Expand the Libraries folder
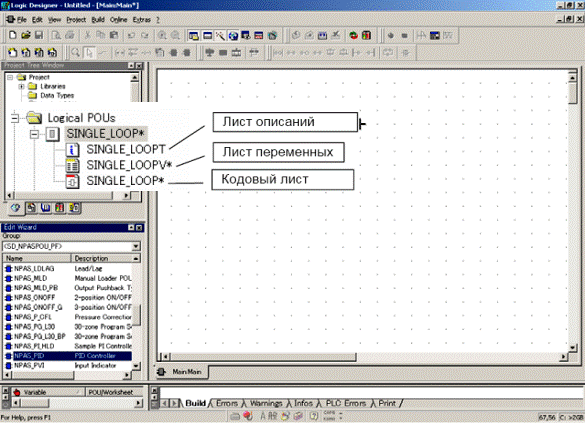585x423 pixels. coord(21,87)
